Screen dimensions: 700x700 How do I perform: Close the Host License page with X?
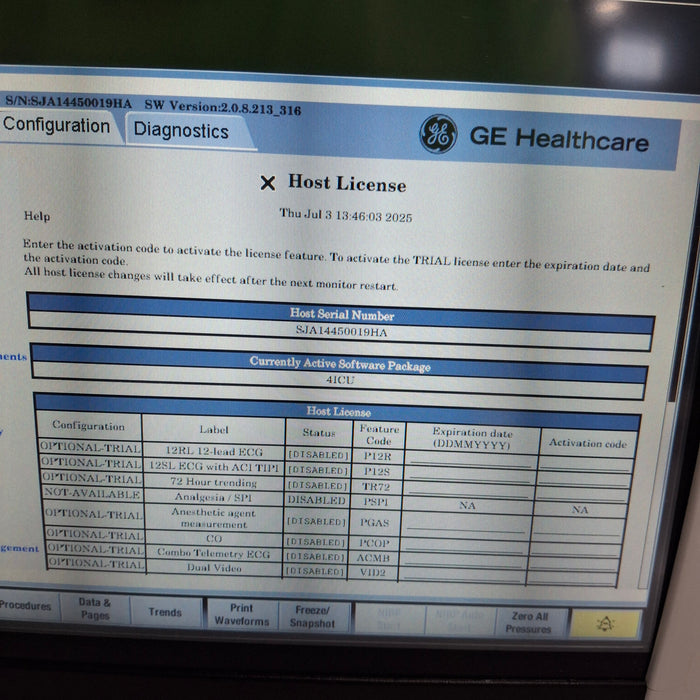click(268, 183)
